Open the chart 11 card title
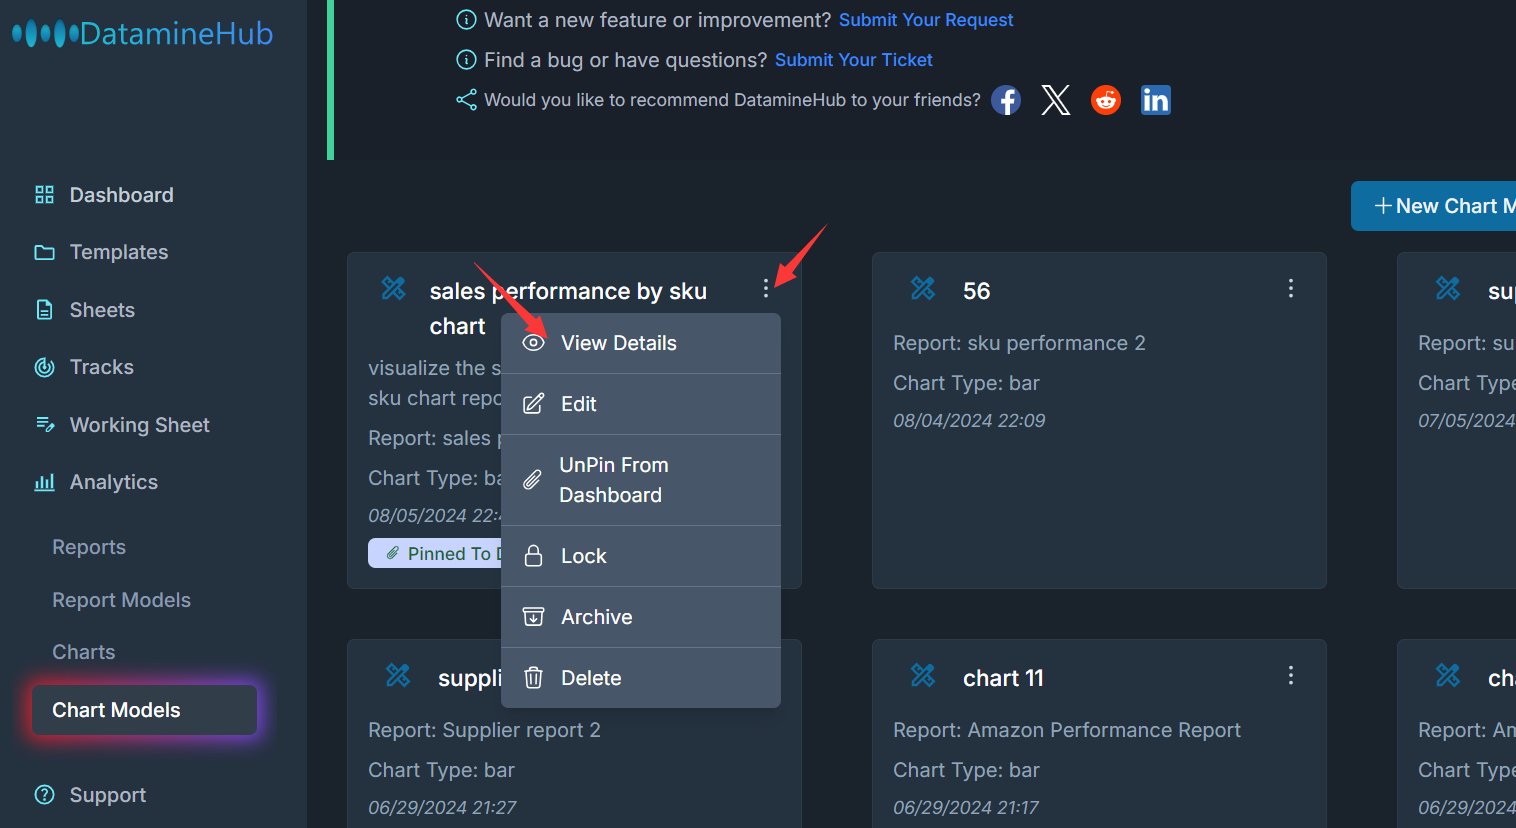Screen dimensions: 1516x828 point(1003,678)
